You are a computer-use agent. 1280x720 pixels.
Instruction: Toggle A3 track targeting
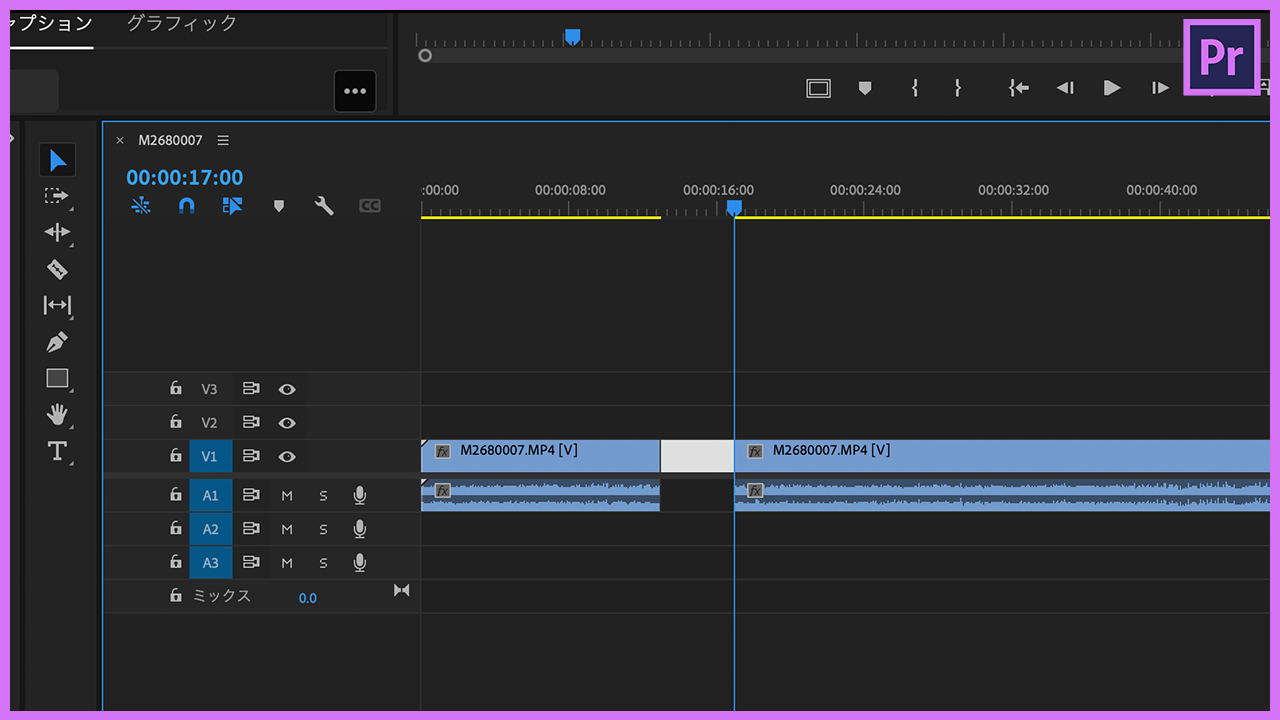pyautogui.click(x=210, y=563)
